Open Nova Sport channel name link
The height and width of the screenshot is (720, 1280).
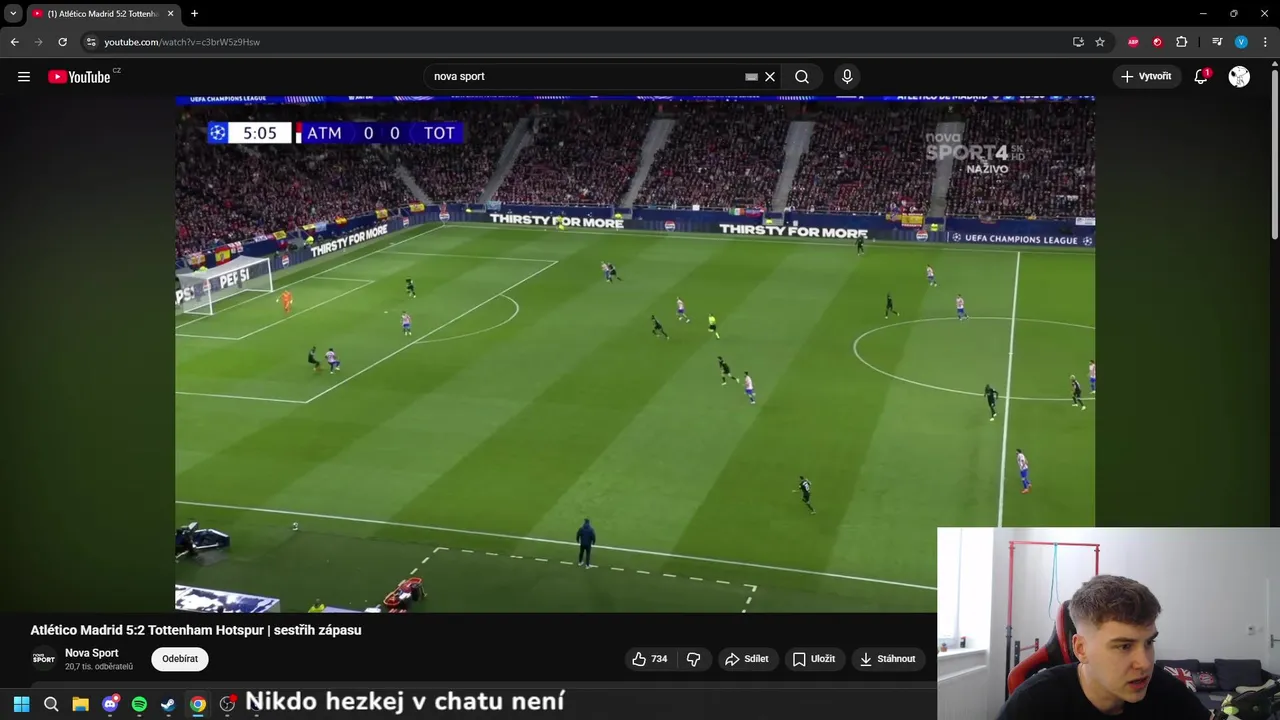click(91, 653)
